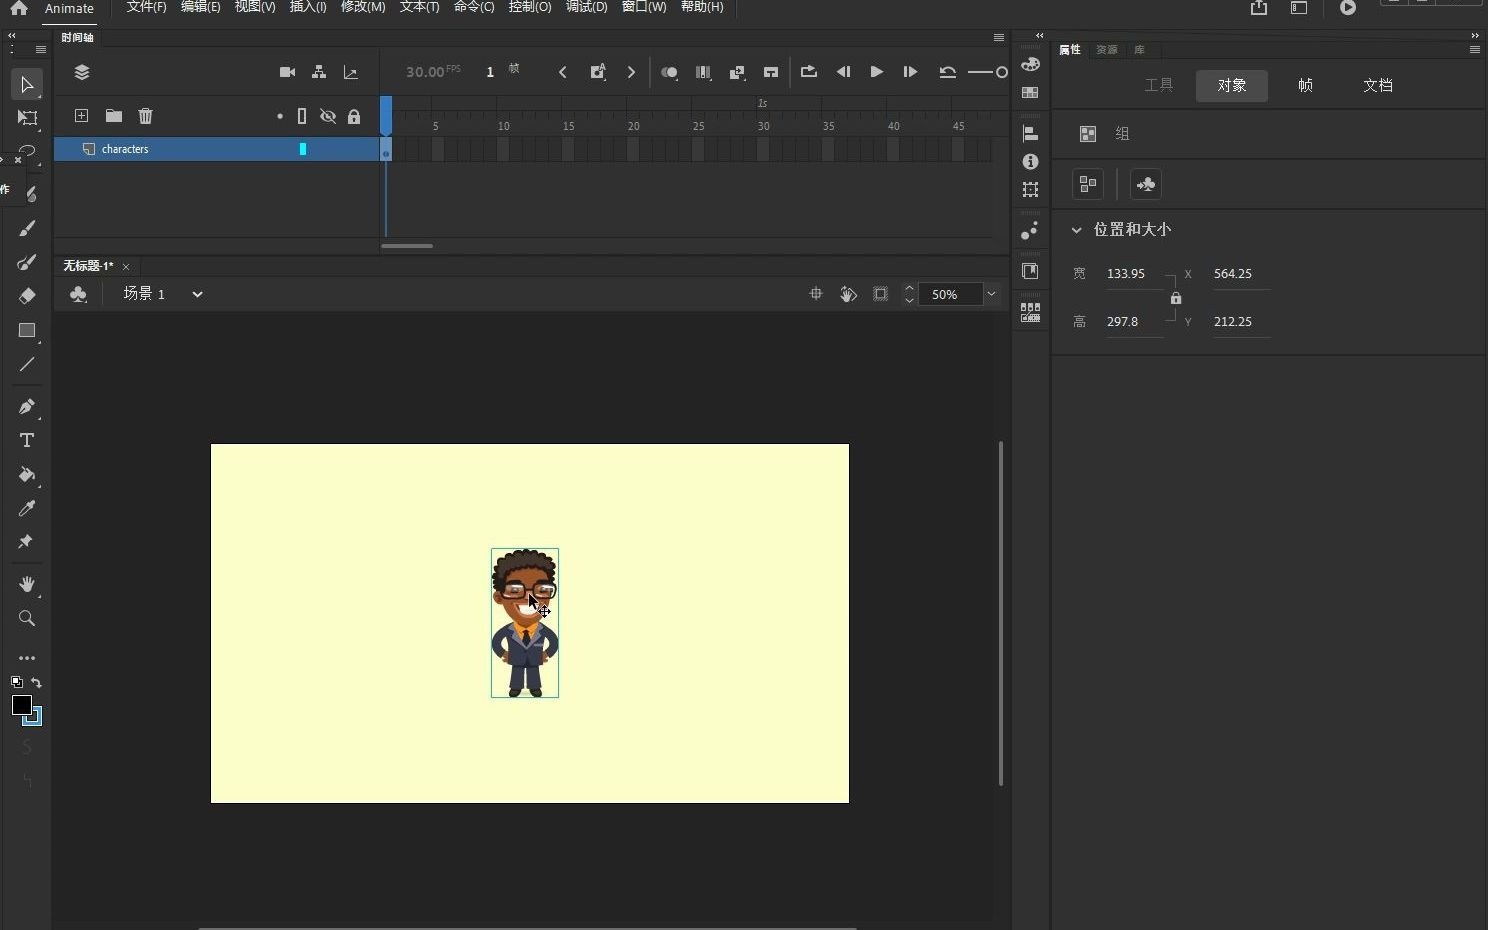
Task: Select the Rectangle tool
Action: click(26, 332)
